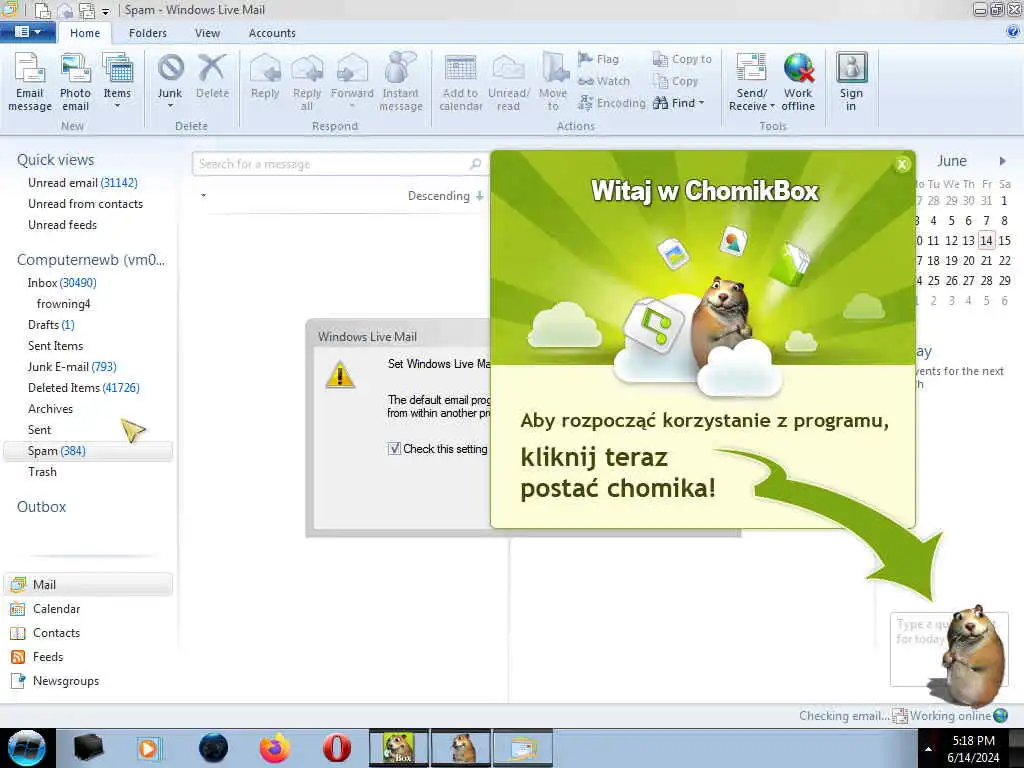Image resolution: width=1024 pixels, height=768 pixels.
Task: Open Unread feeds view
Action: (62, 225)
